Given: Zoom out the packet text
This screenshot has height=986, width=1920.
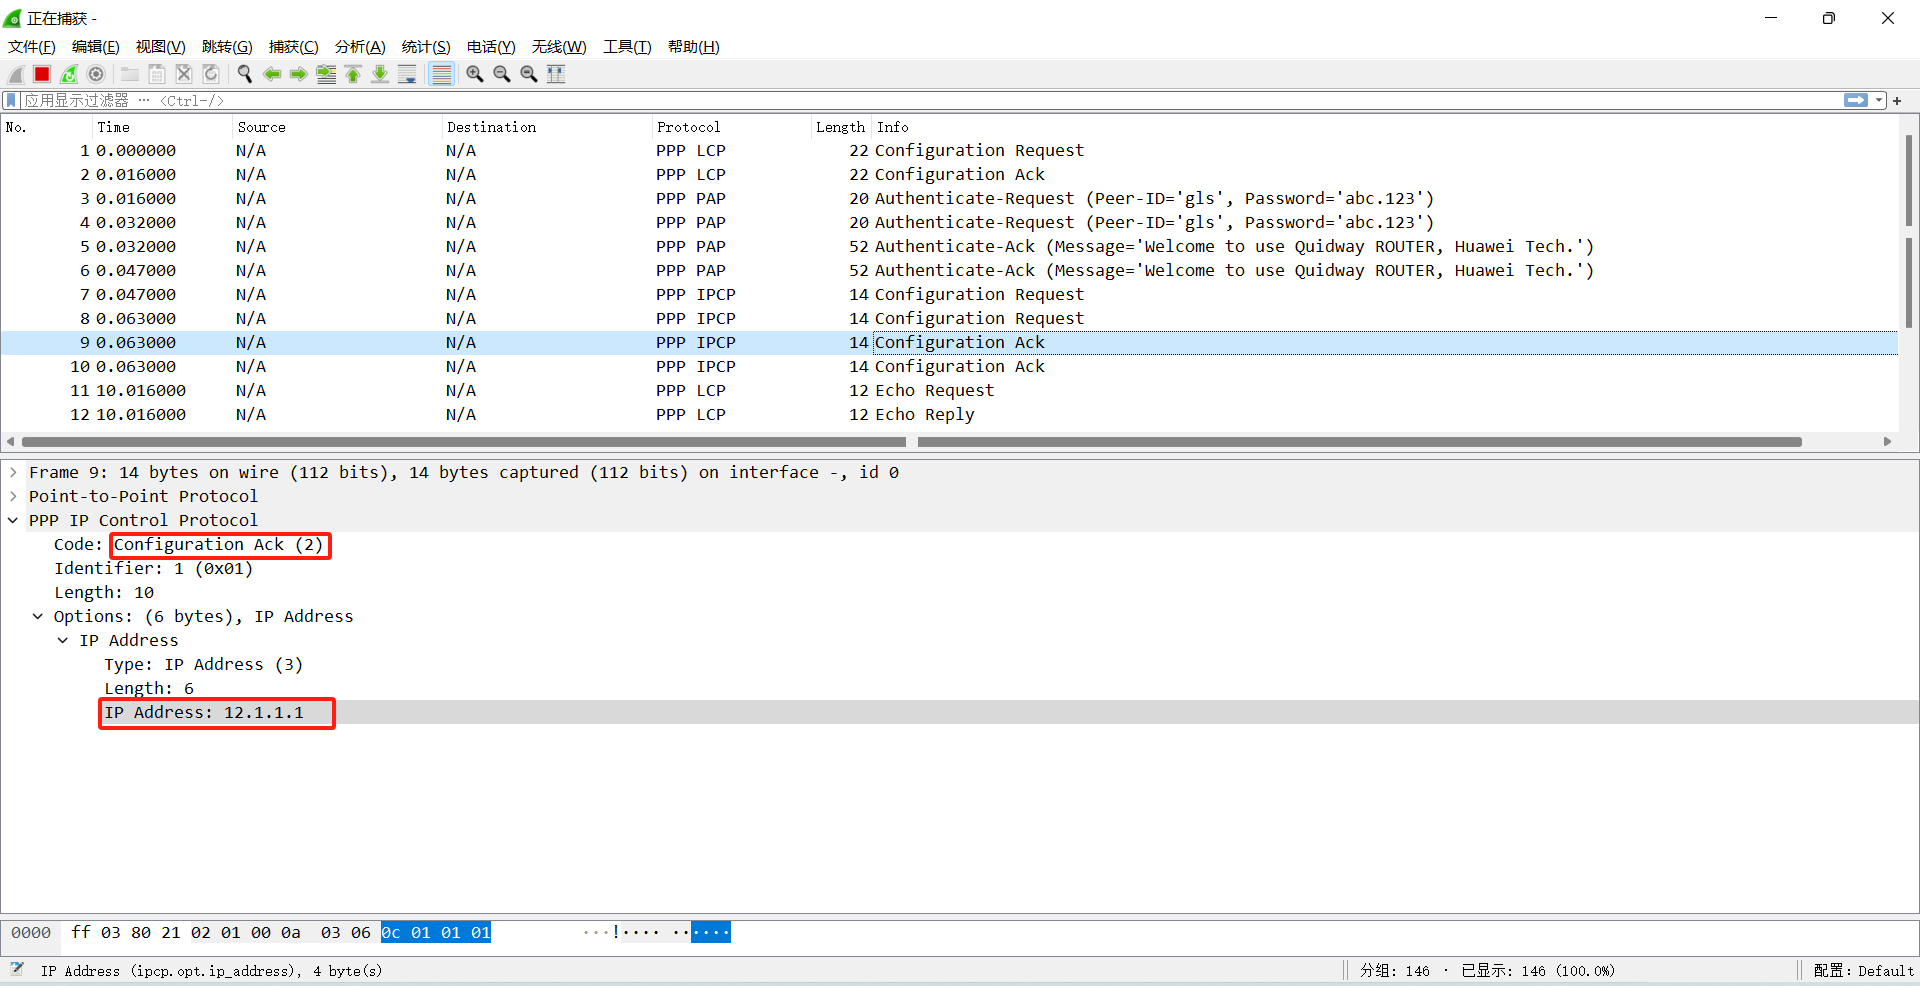Looking at the screenshot, I should [502, 74].
